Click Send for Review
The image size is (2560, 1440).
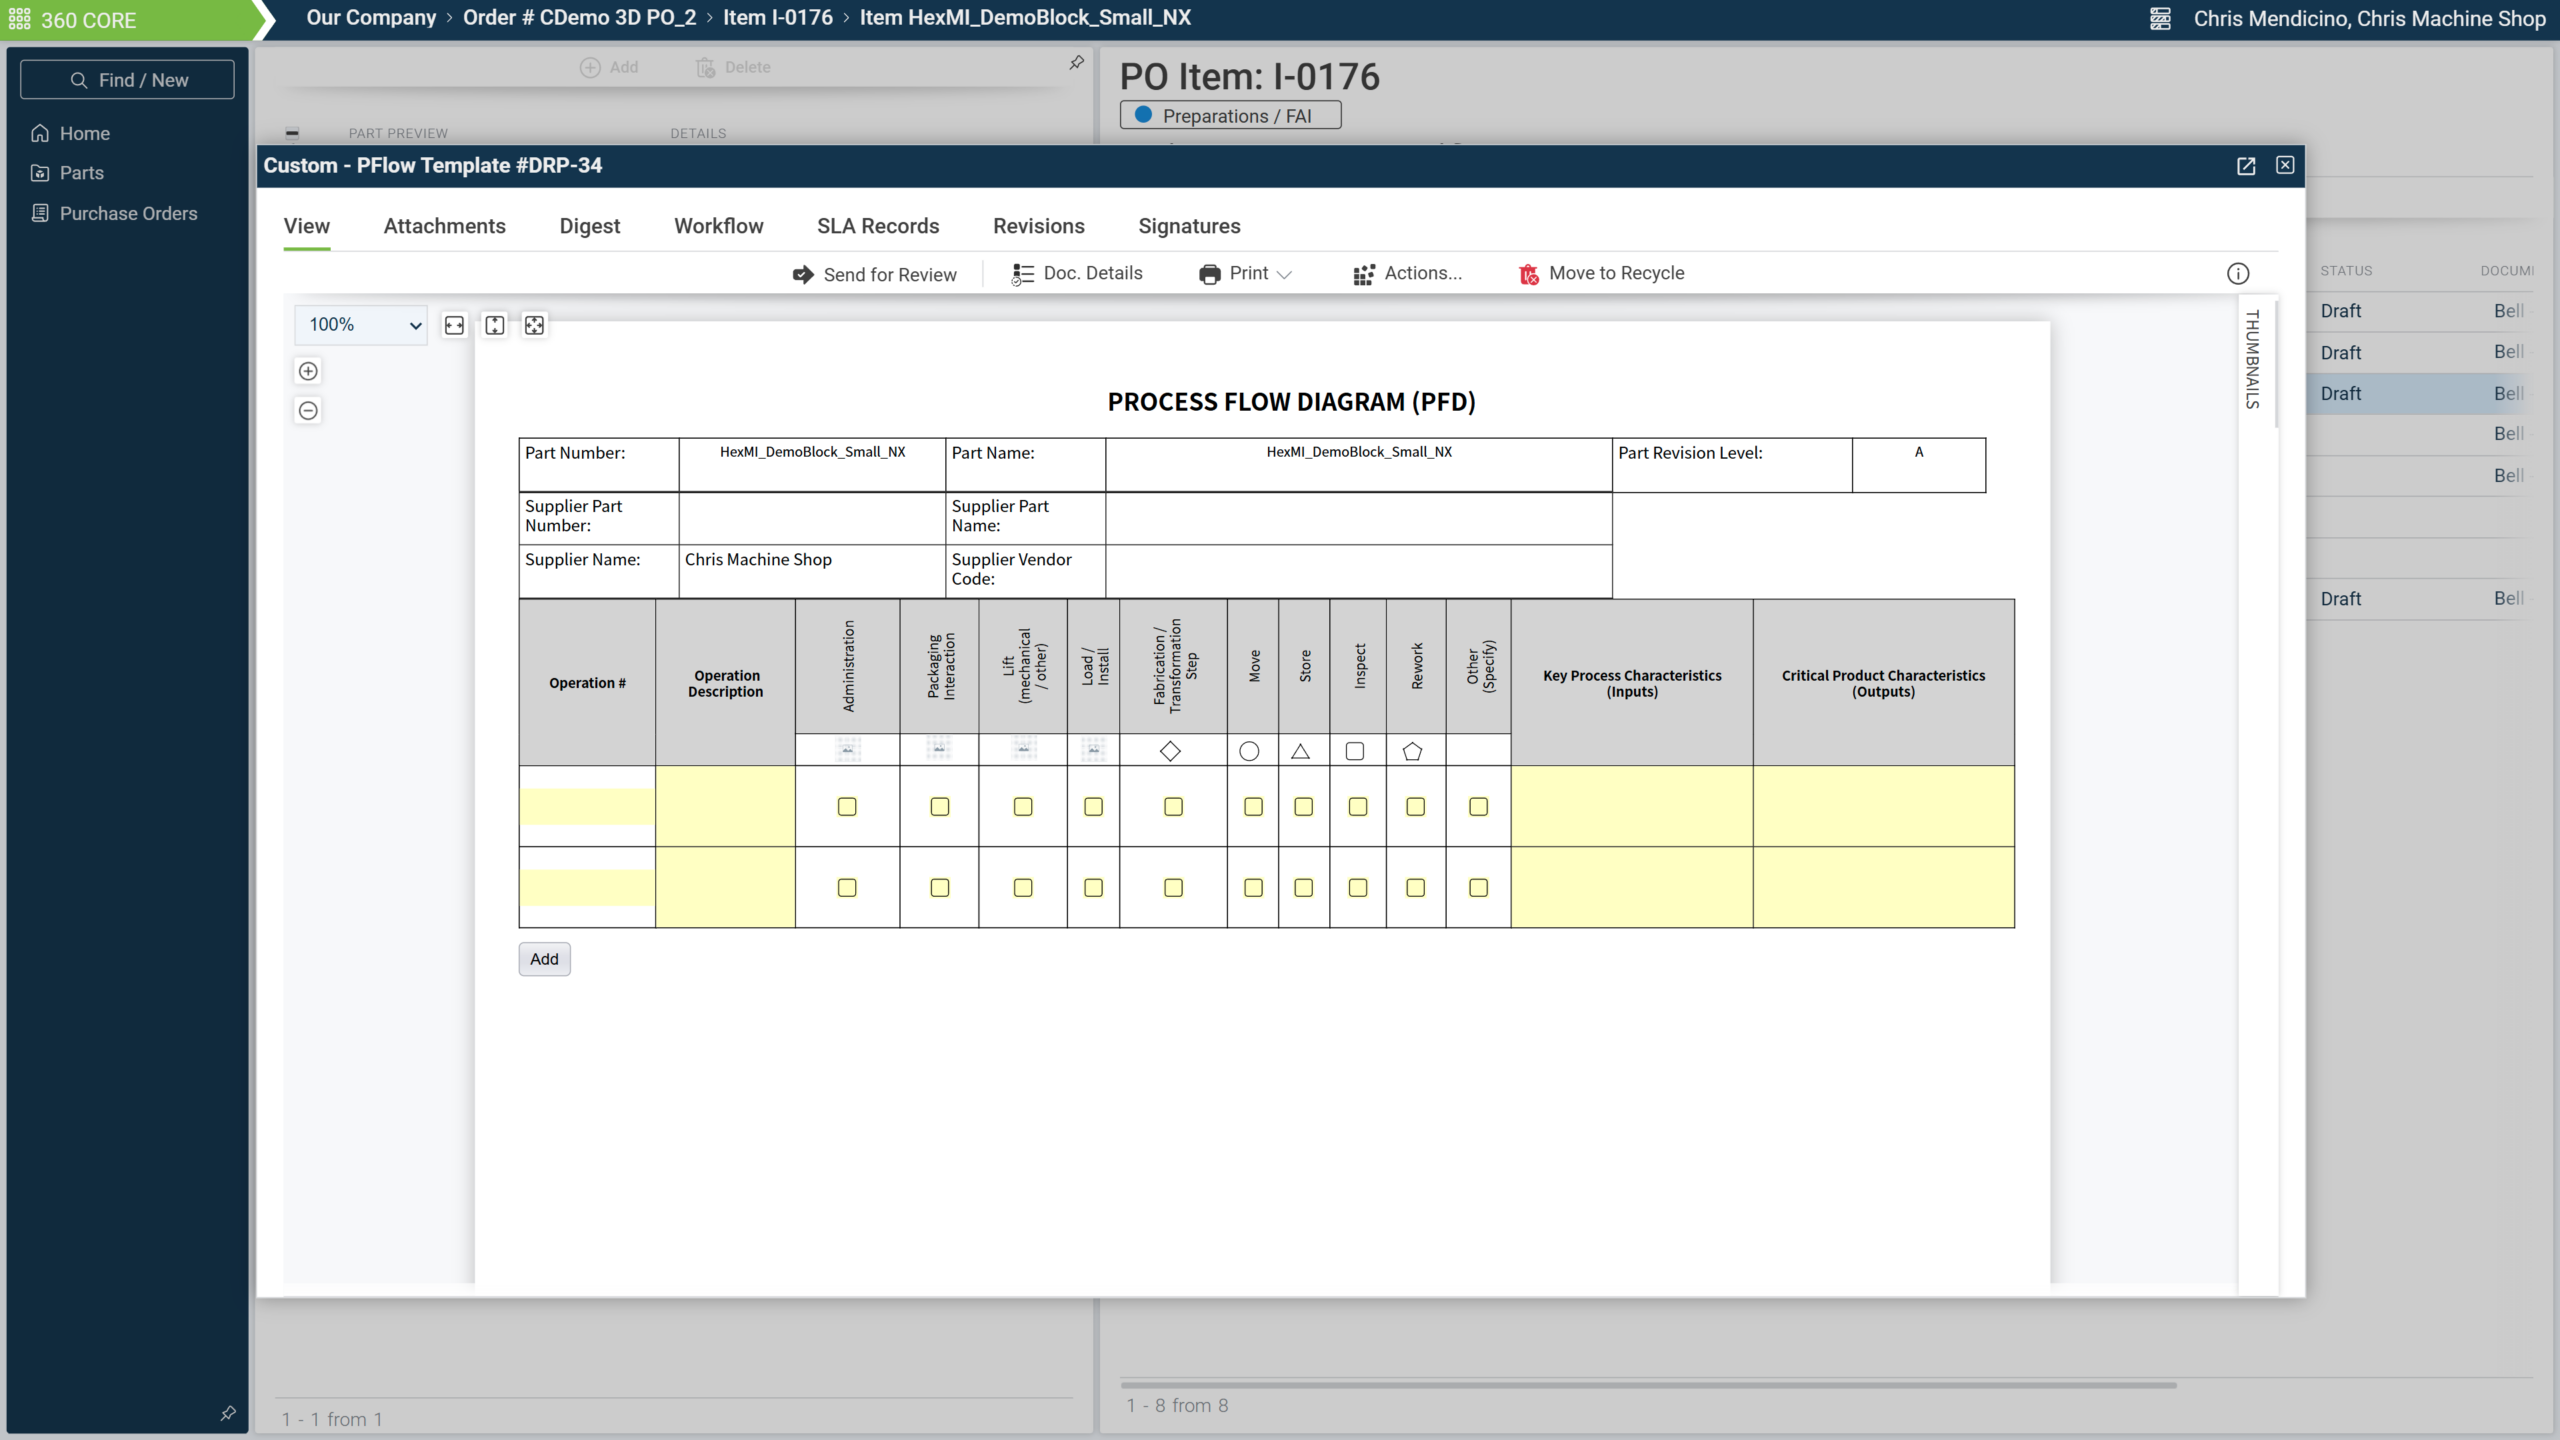[874, 274]
